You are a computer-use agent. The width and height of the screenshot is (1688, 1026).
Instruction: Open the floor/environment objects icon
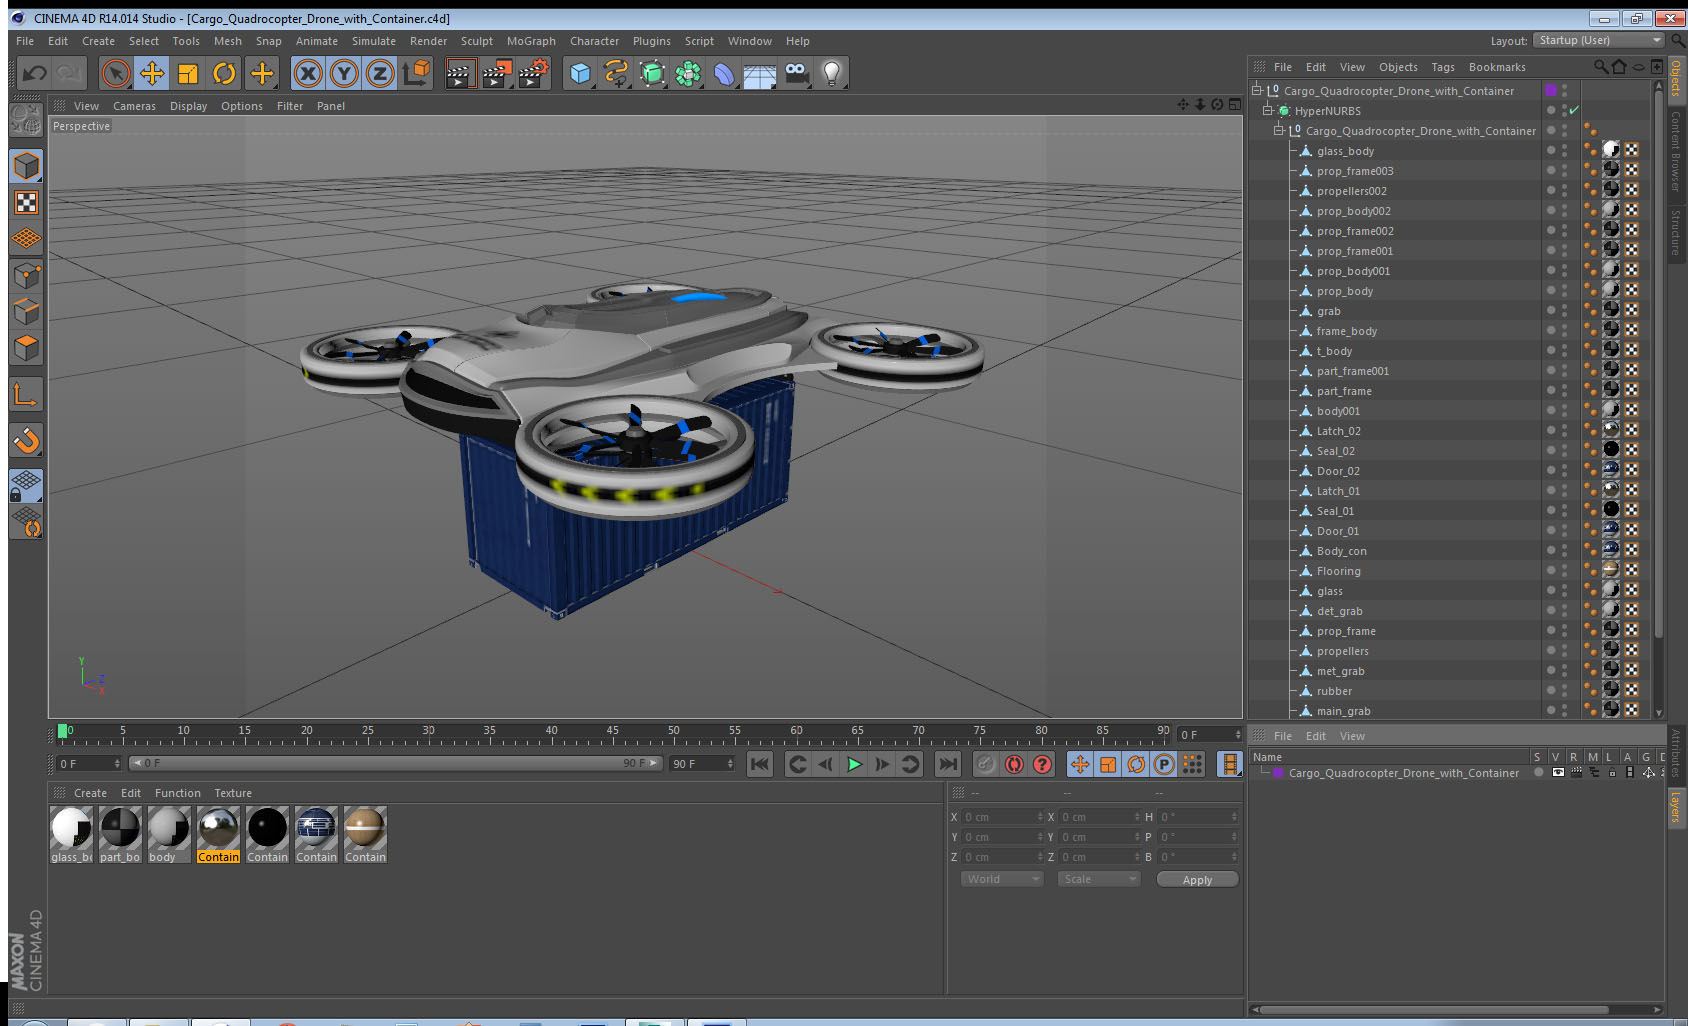pyautogui.click(x=760, y=73)
